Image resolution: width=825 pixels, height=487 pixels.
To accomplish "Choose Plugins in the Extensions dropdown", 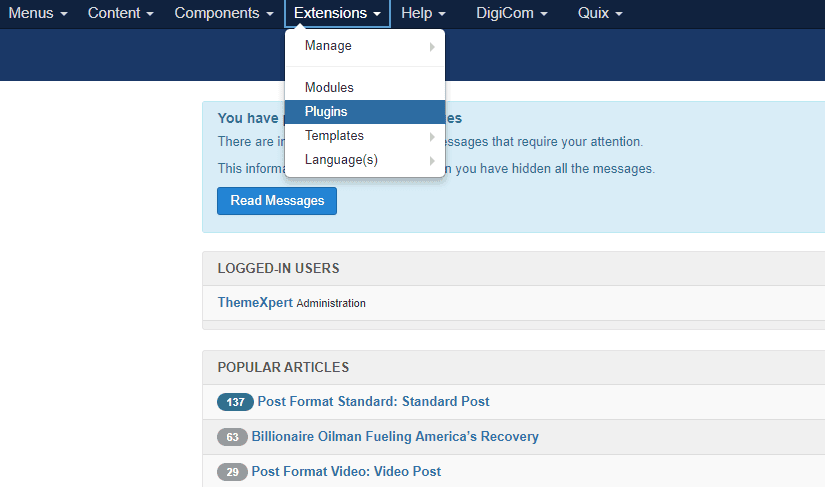I will (326, 112).
